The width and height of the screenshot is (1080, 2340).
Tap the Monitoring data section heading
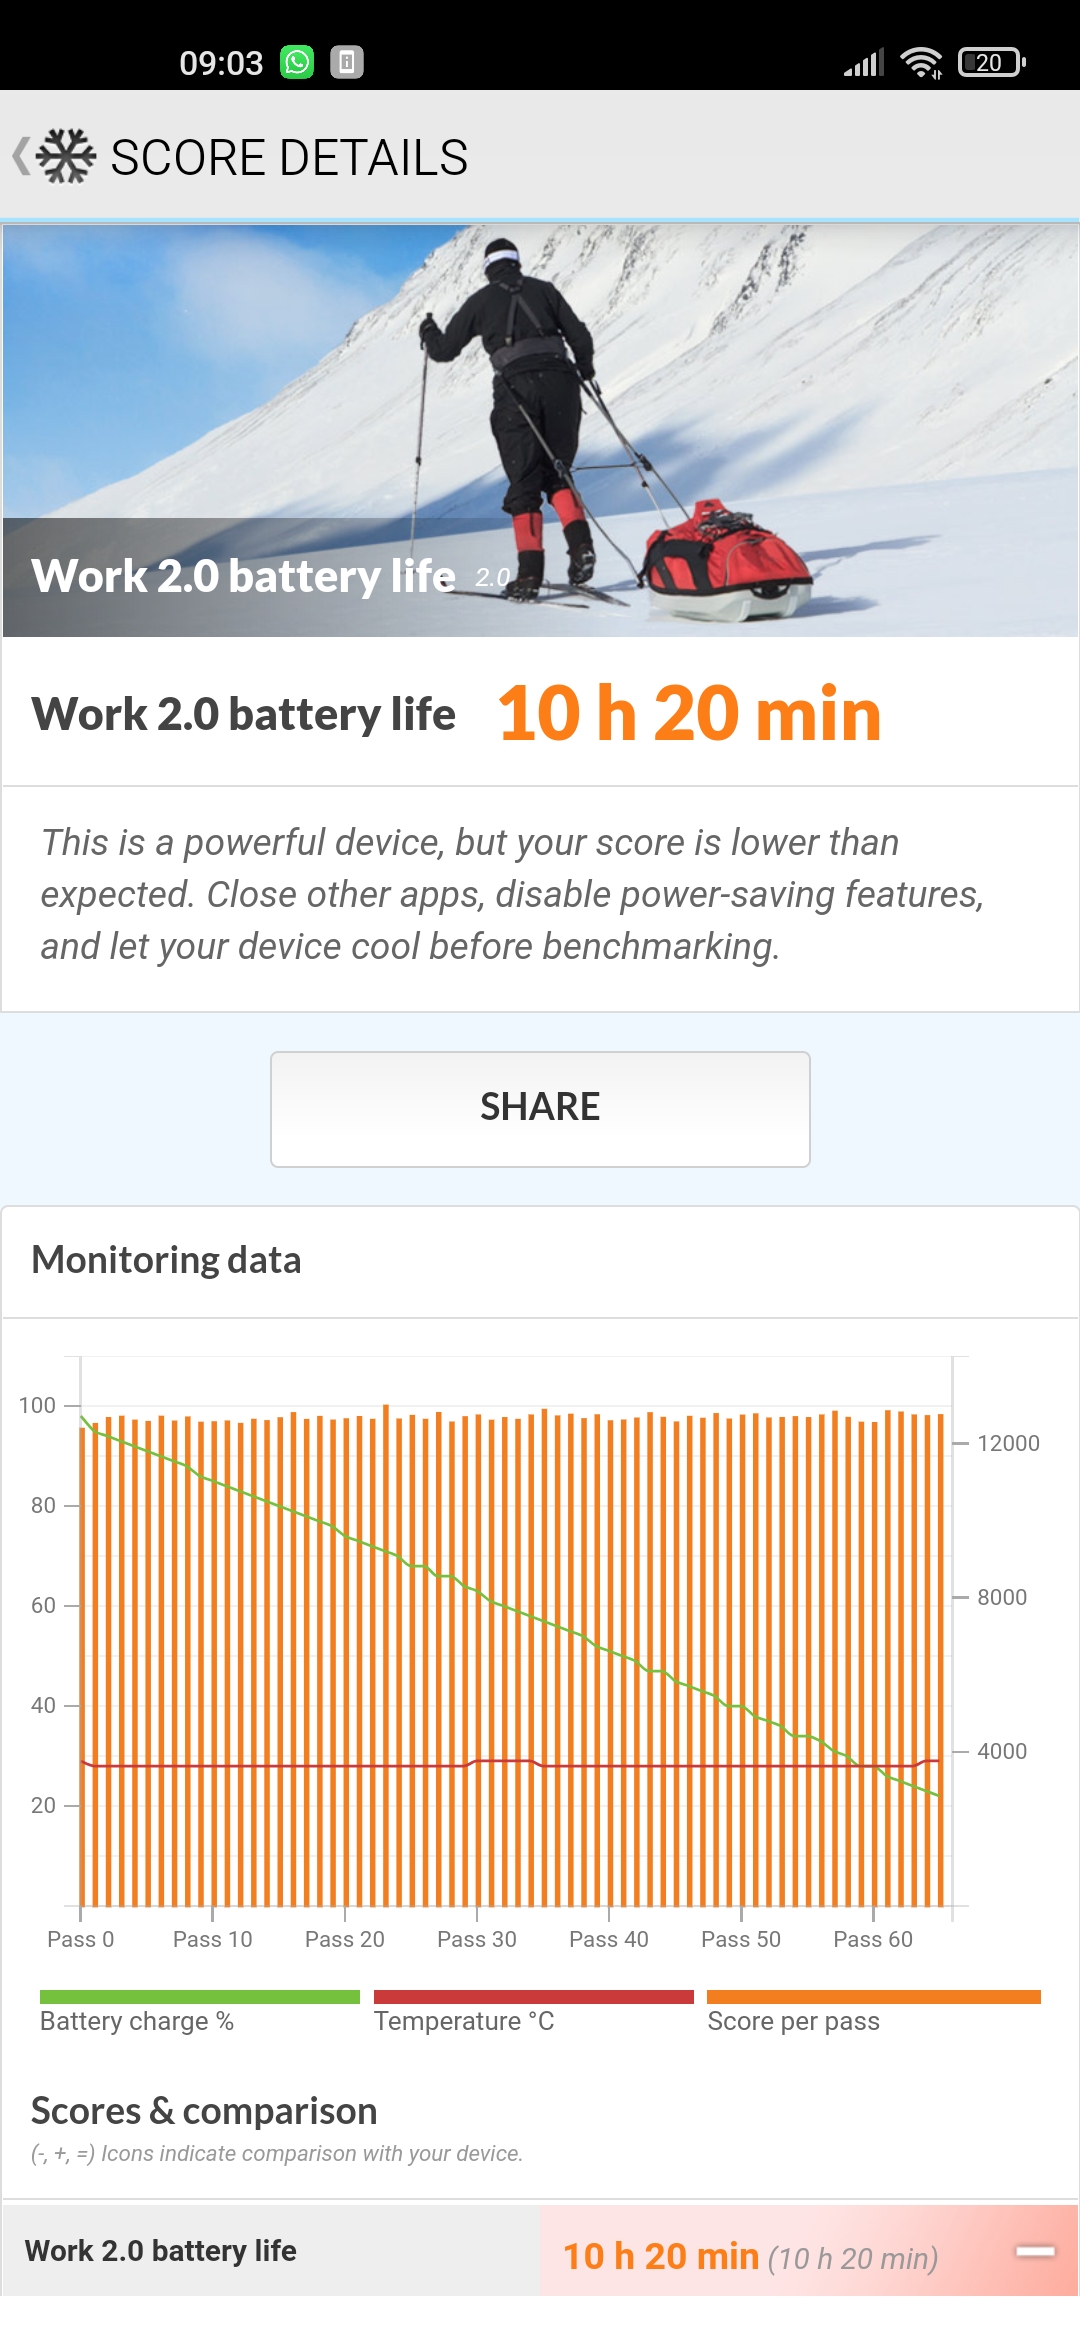166,1260
